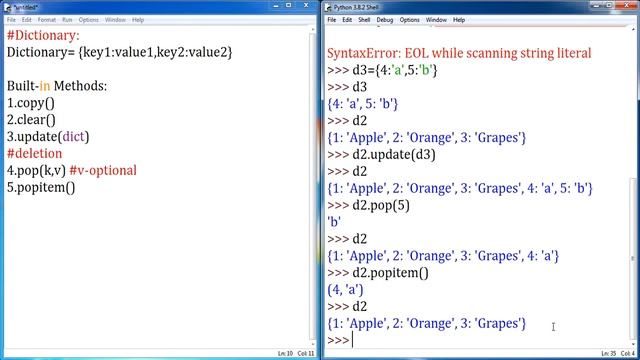
Task: Click the empty shell prompt at bottom
Action: [339, 340]
